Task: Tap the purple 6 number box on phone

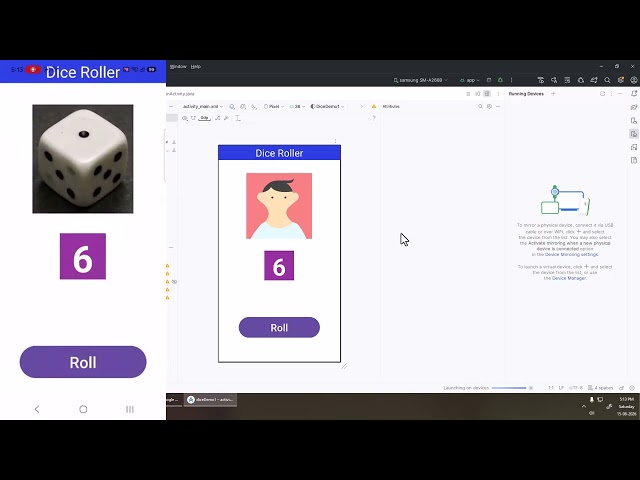Action: 83,256
